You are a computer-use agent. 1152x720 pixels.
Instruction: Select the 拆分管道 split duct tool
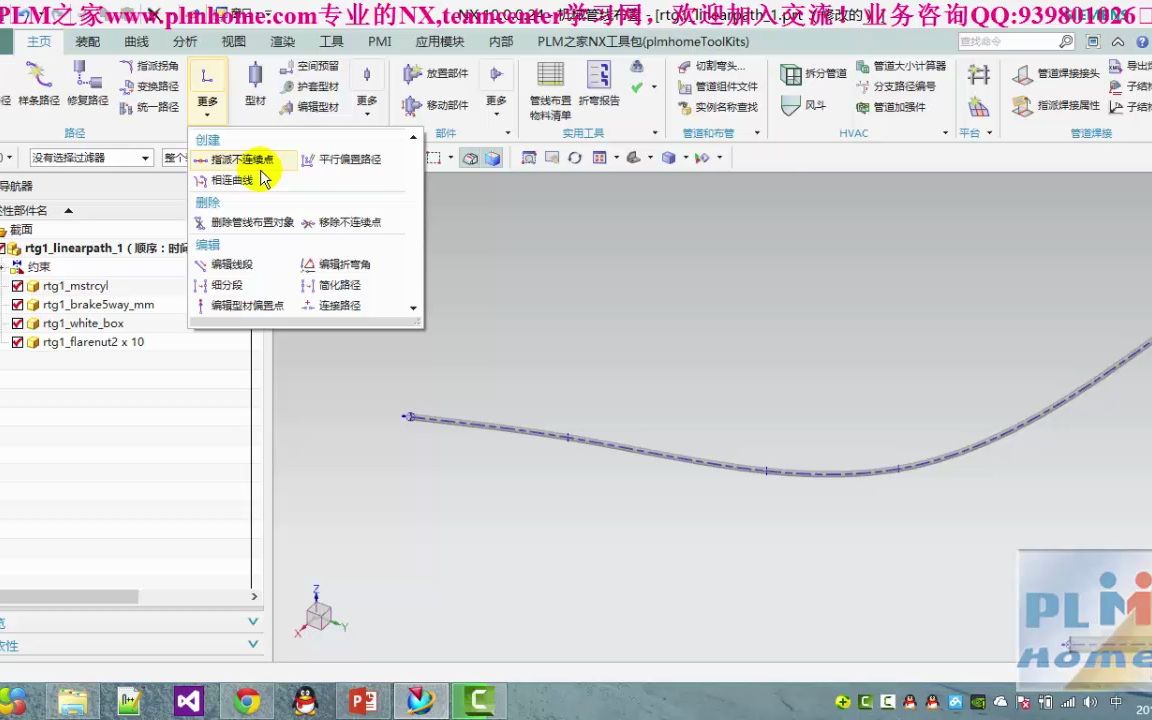tap(813, 73)
